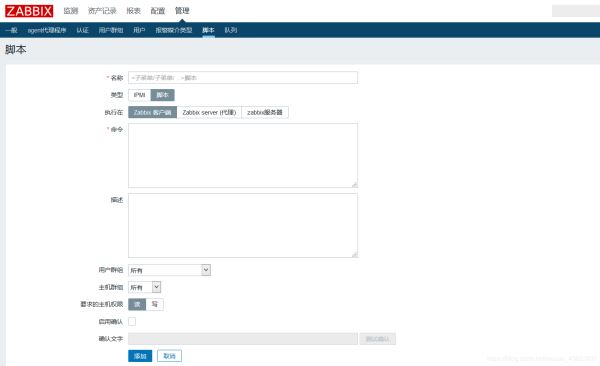This screenshot has width=600, height=366.
Task: Choose zabbix服务器 as execution target
Action: click(265, 113)
